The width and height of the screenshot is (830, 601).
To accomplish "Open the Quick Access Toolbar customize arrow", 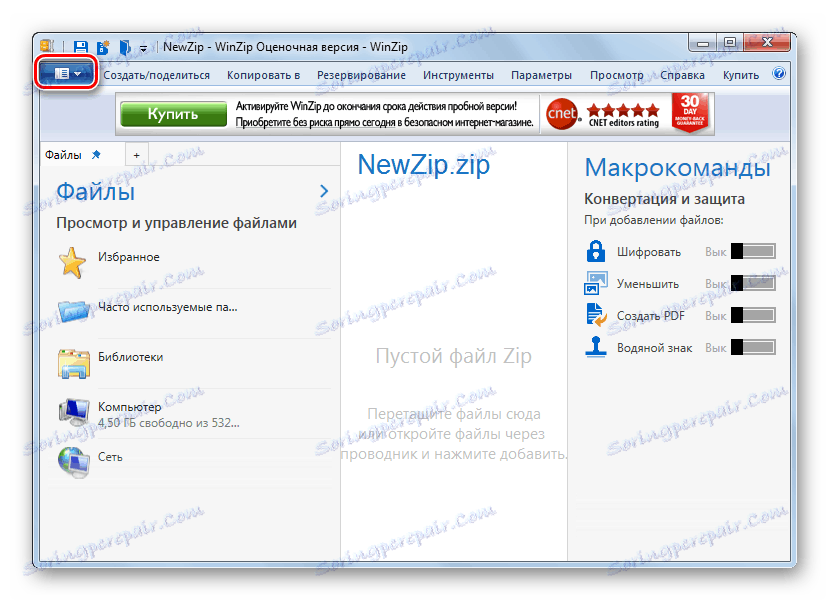I will 143,48.
